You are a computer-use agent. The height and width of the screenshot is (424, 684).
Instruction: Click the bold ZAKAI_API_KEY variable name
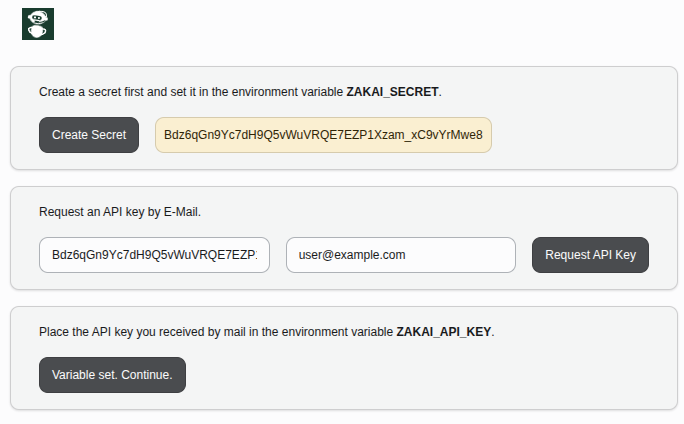(x=444, y=332)
